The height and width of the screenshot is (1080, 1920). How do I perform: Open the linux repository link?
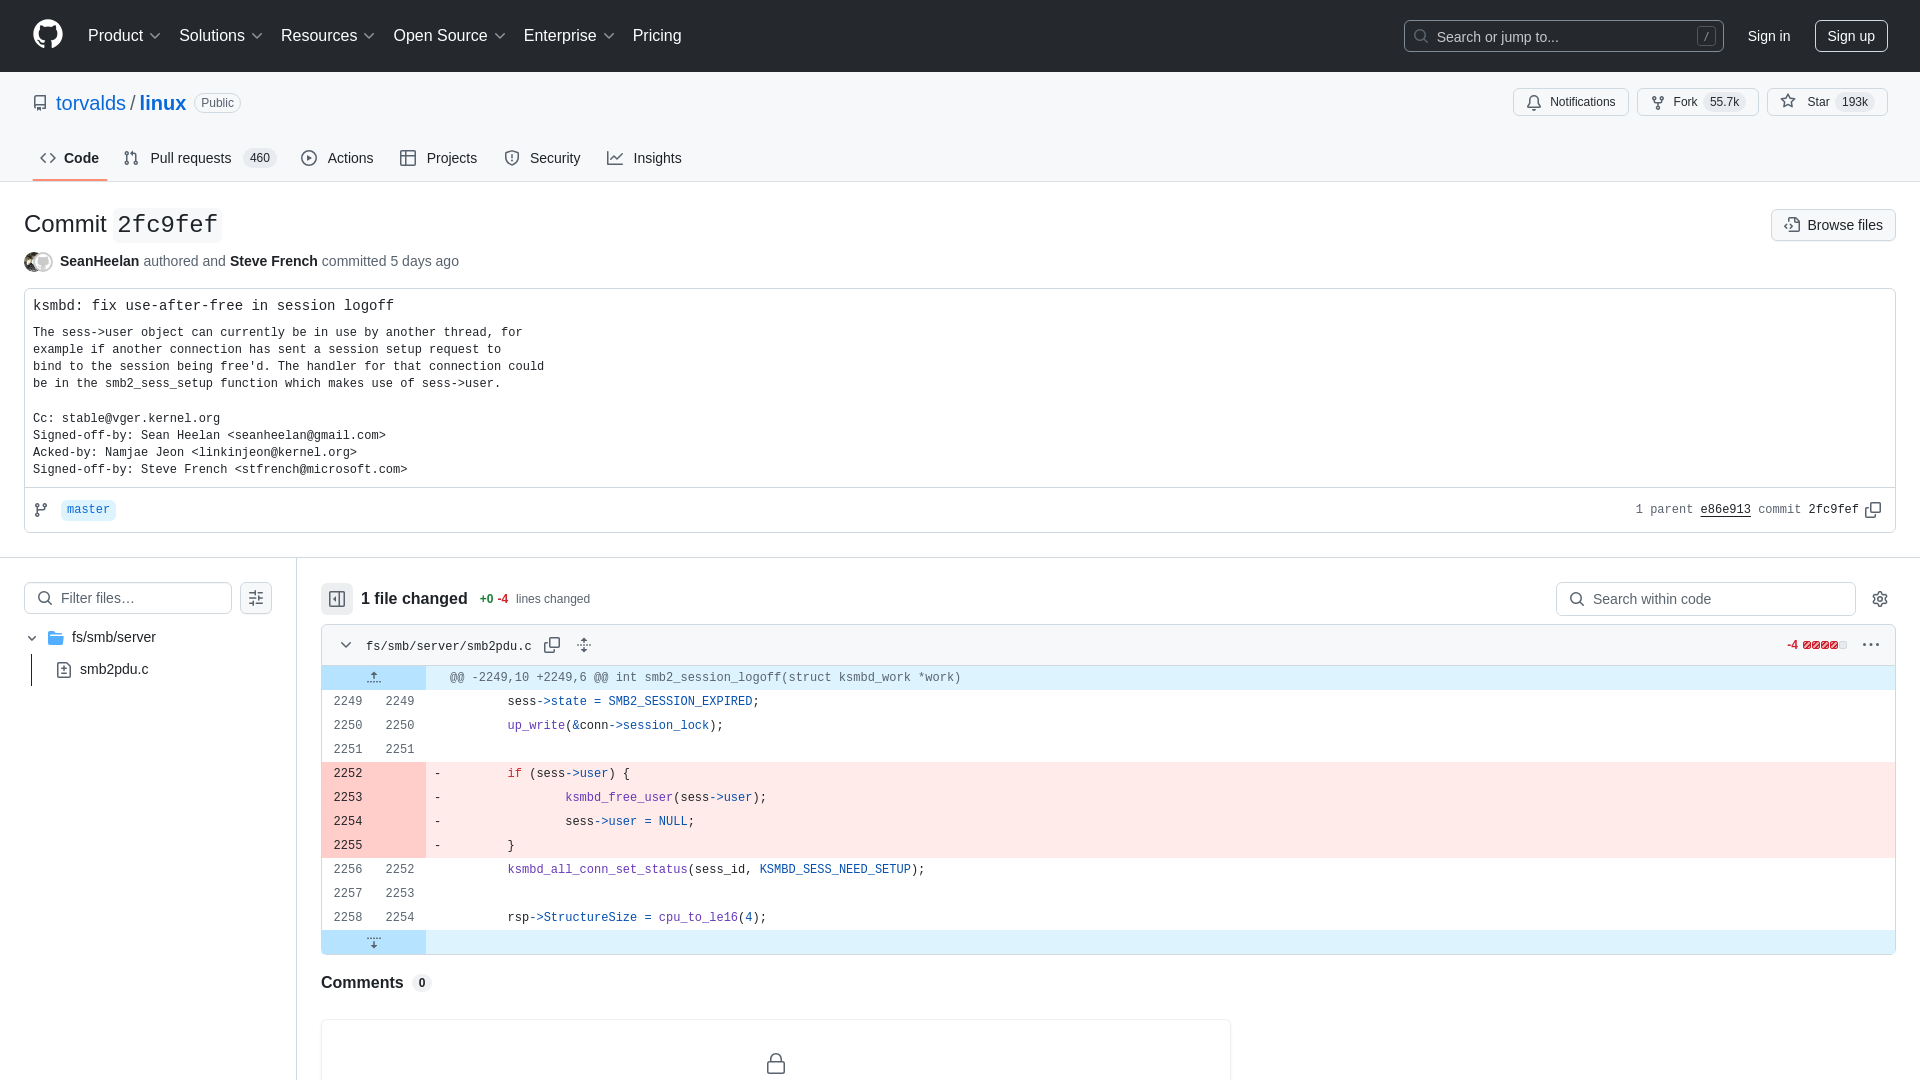(x=163, y=103)
